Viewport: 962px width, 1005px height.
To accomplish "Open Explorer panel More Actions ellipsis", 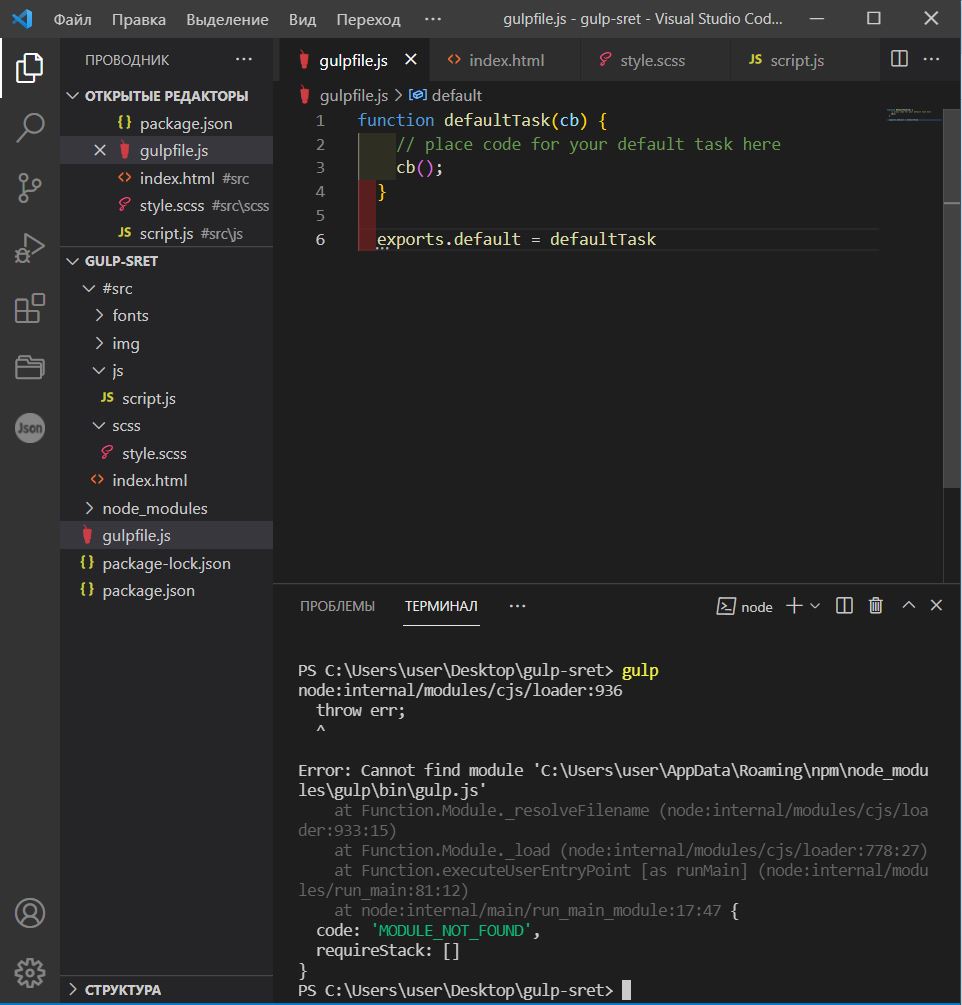I will pyautogui.click(x=244, y=60).
